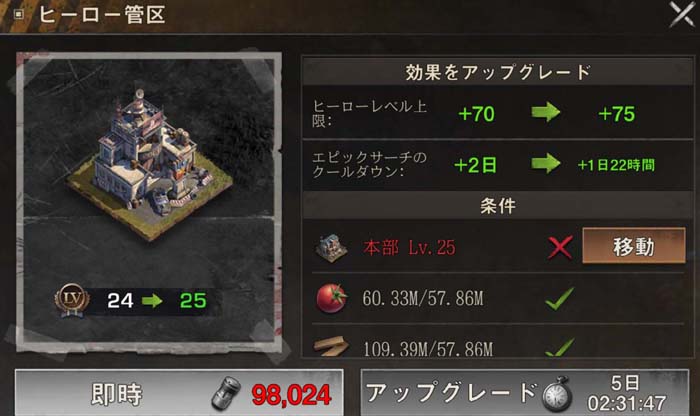Tap the tomato food resource icon
The height and width of the screenshot is (416, 700).
(332, 298)
